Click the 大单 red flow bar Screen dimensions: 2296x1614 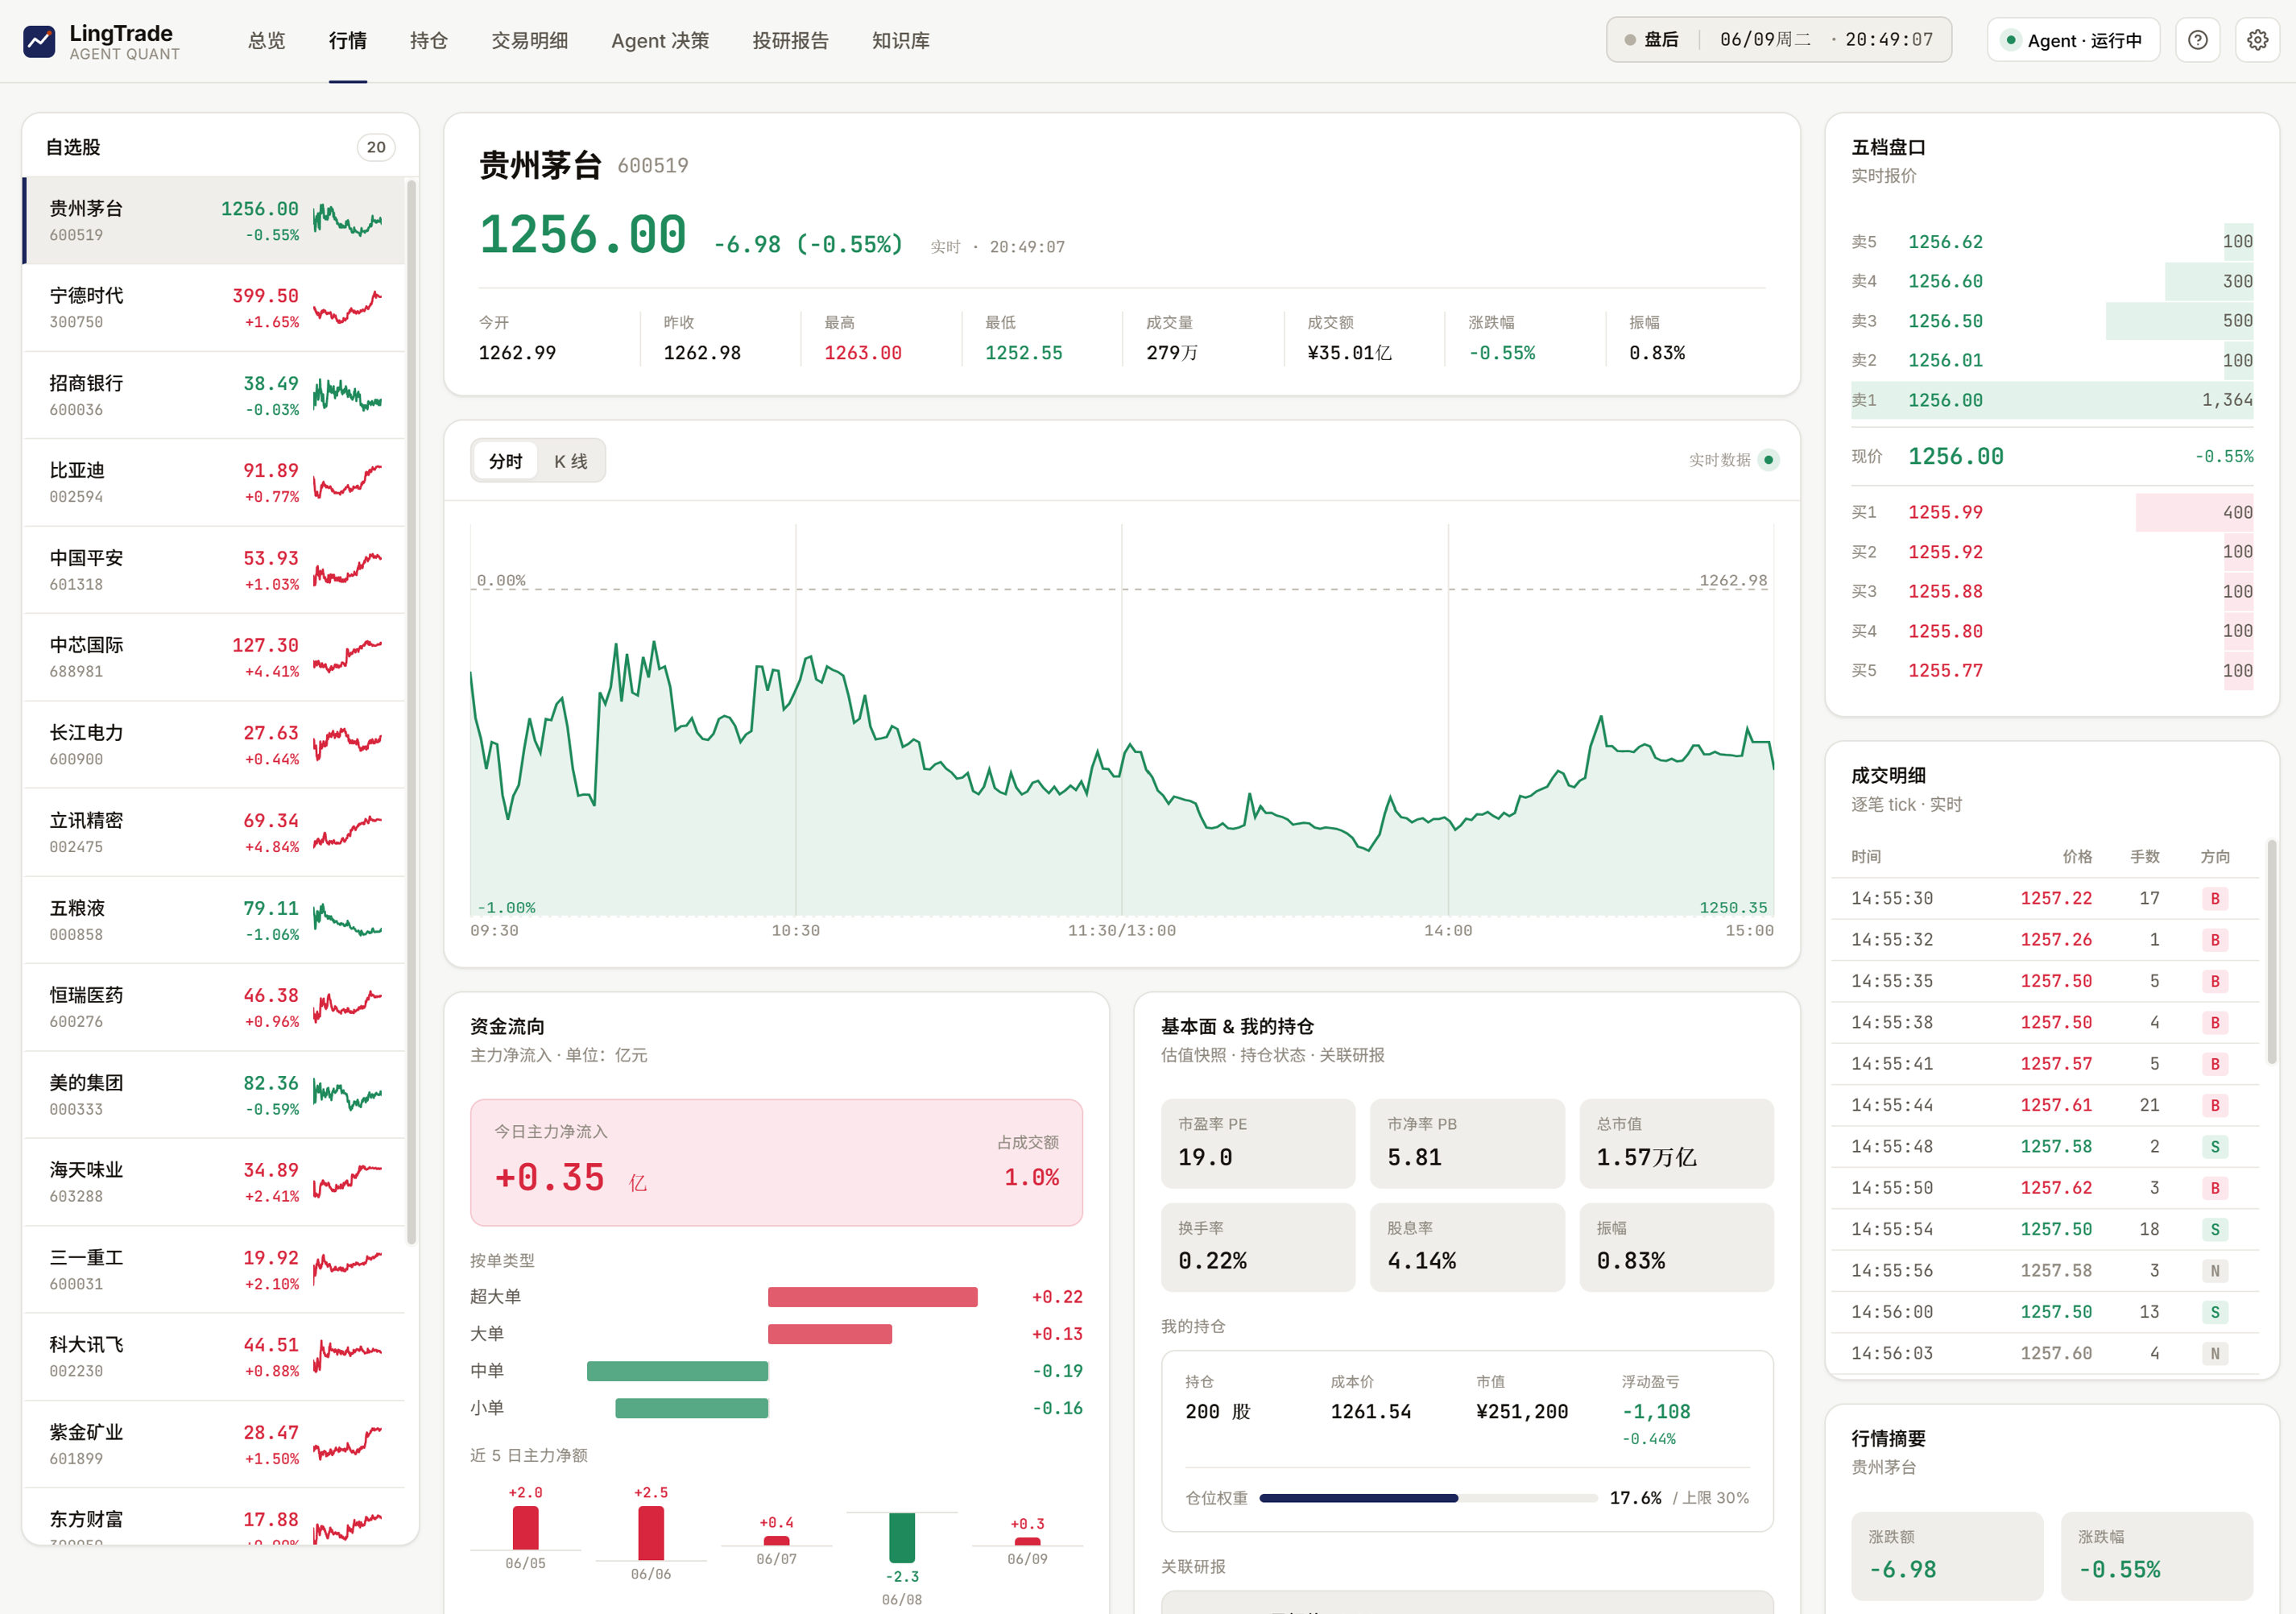click(829, 1334)
